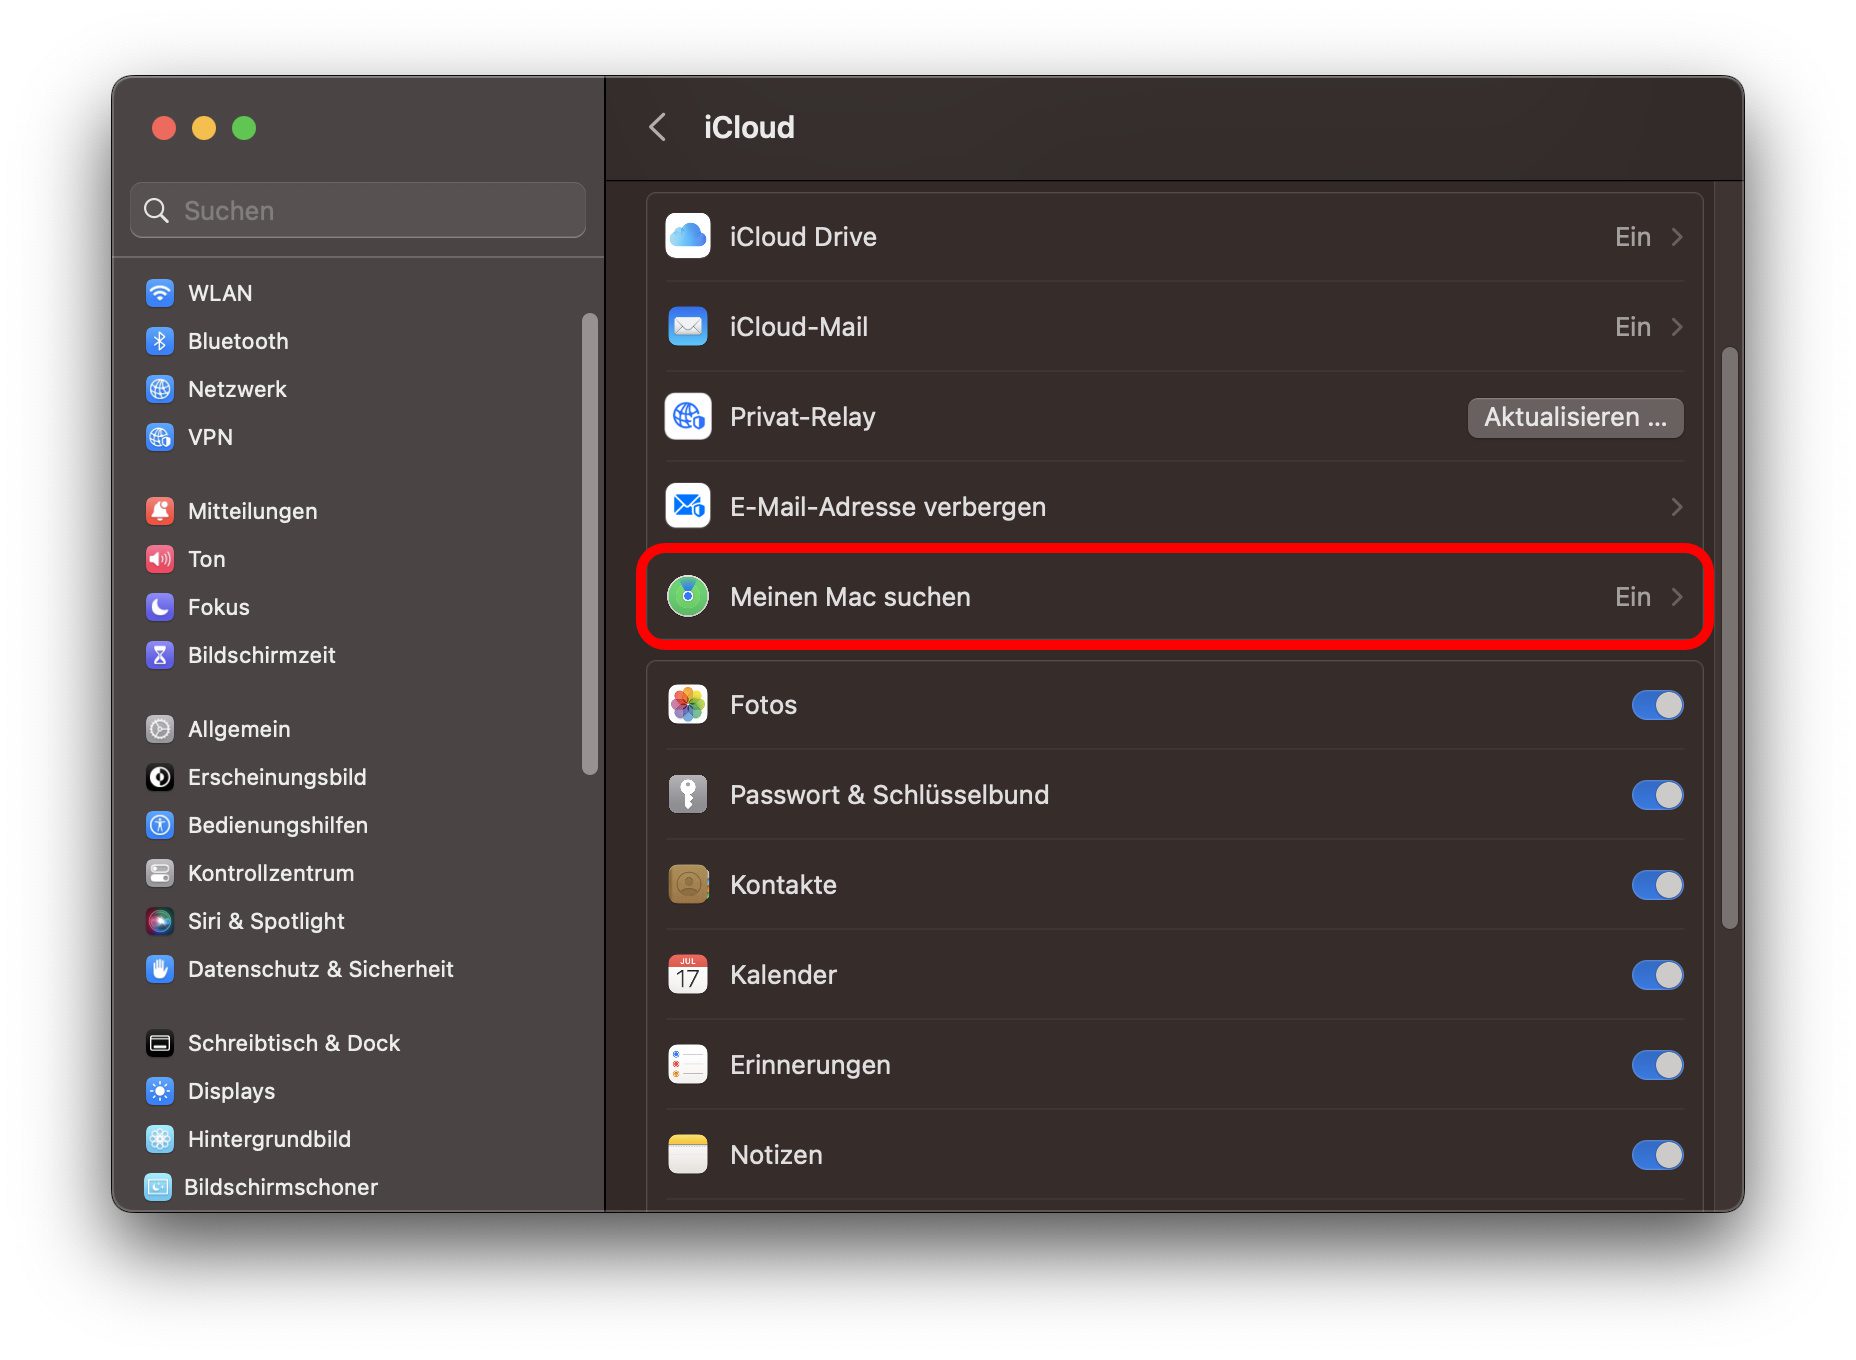Click the Bluetooth icon in sidebar
Viewport: 1856px width, 1360px height.
[x=160, y=341]
